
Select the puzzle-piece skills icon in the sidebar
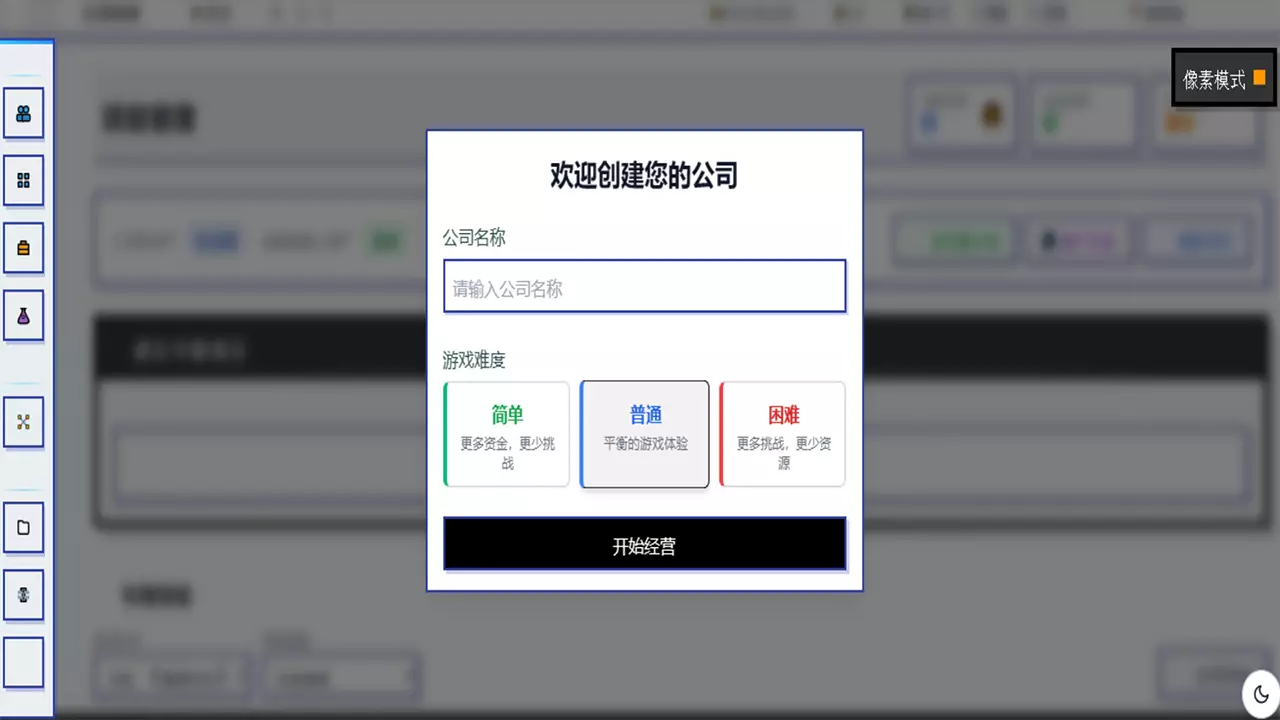pyautogui.click(x=23, y=421)
